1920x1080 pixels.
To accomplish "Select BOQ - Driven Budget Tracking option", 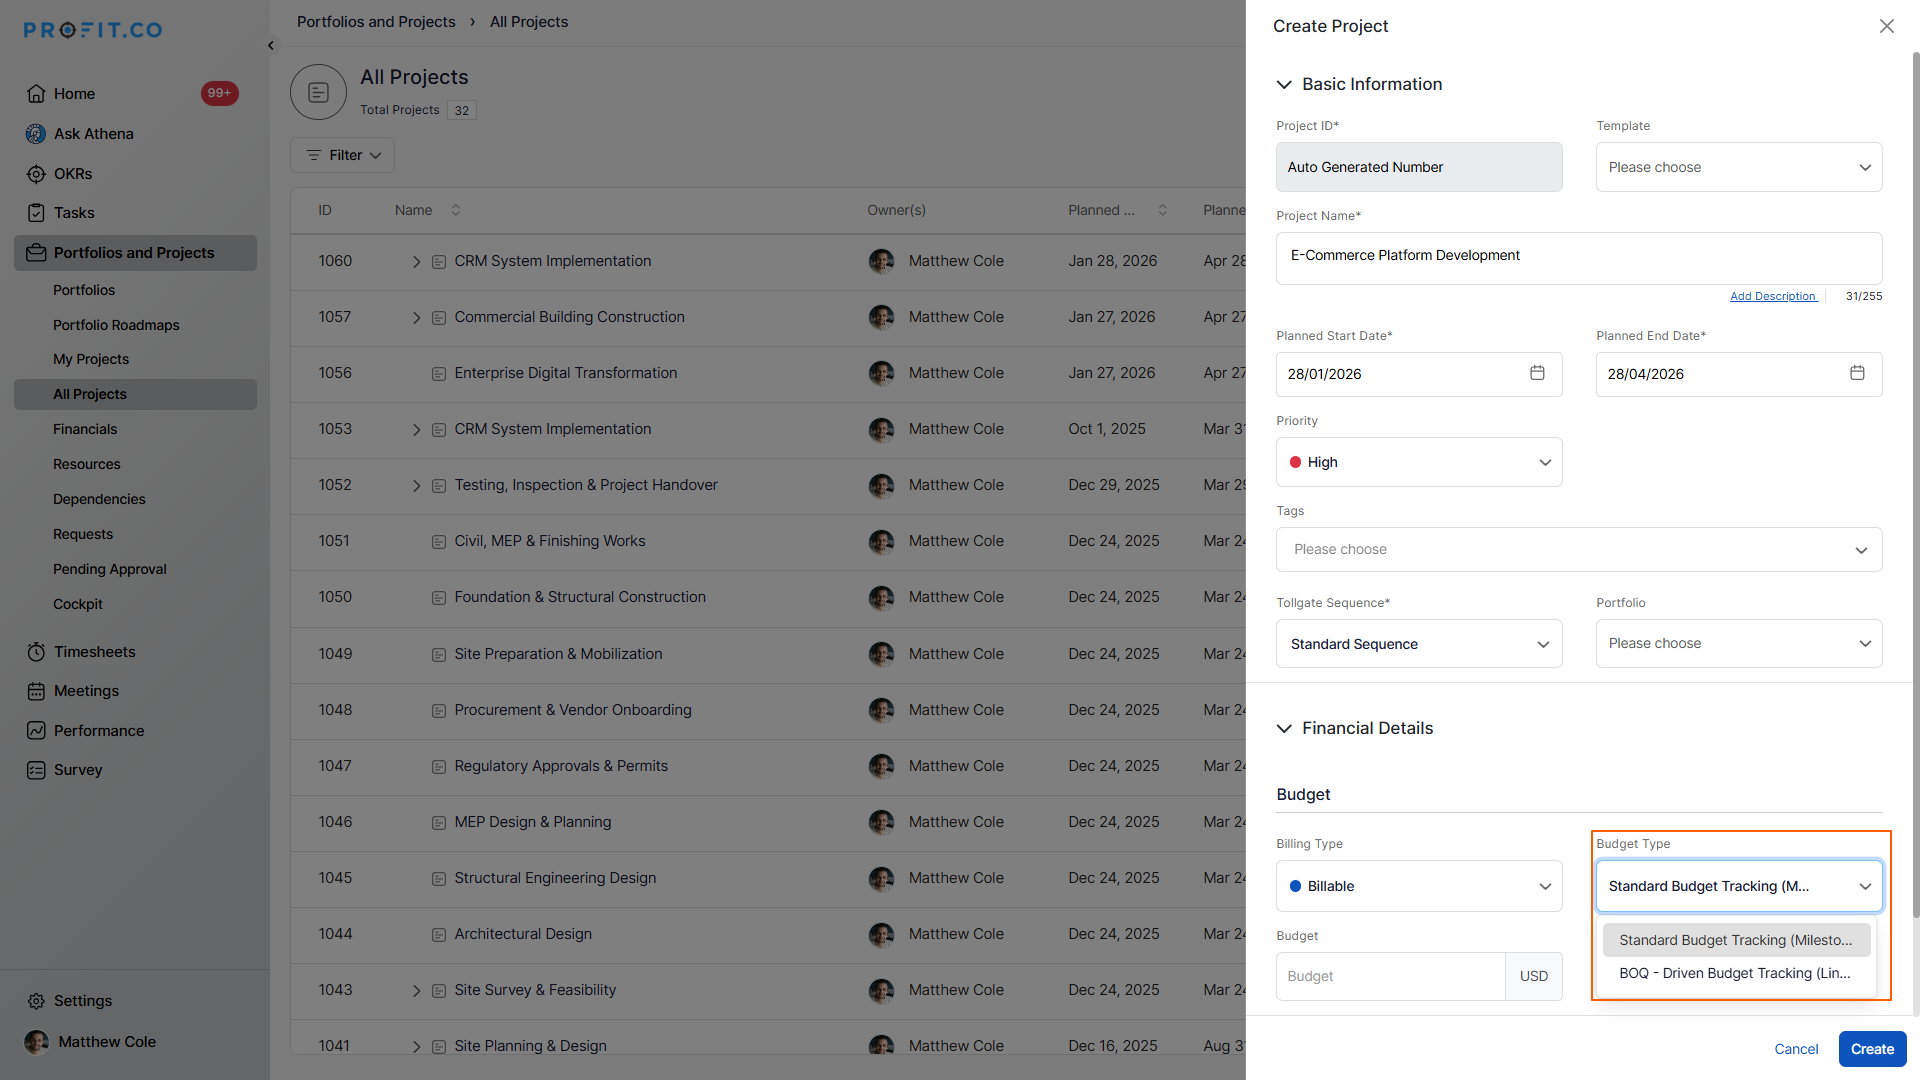I will pos(1735,973).
